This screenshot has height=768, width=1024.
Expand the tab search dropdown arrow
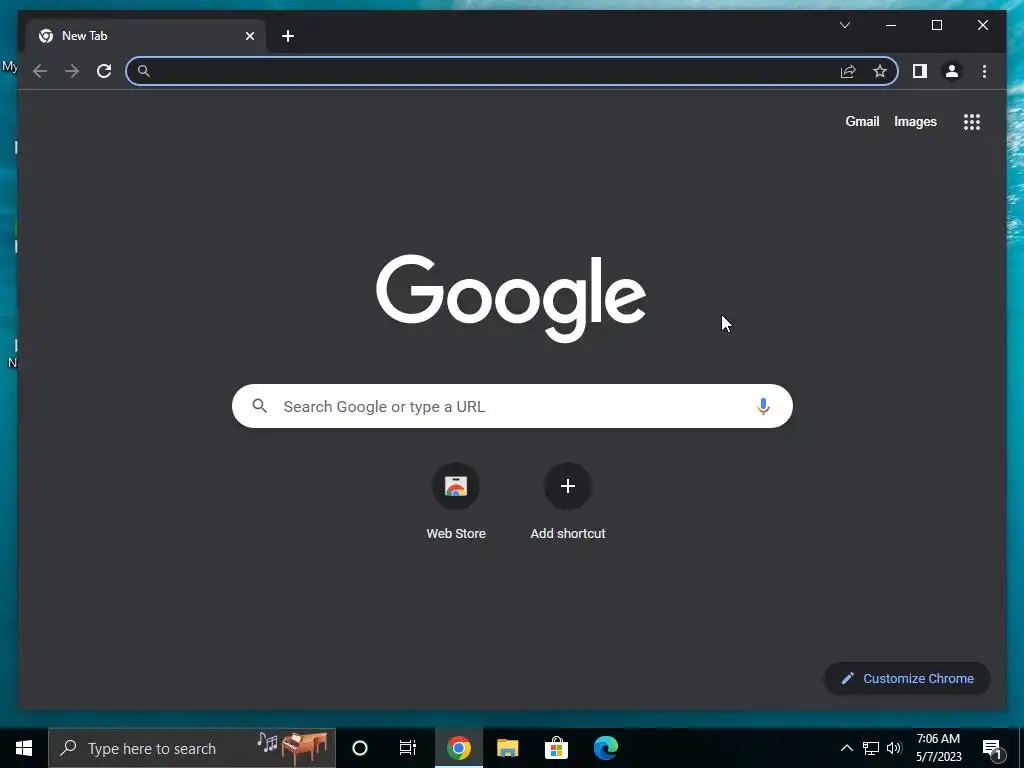tap(844, 25)
